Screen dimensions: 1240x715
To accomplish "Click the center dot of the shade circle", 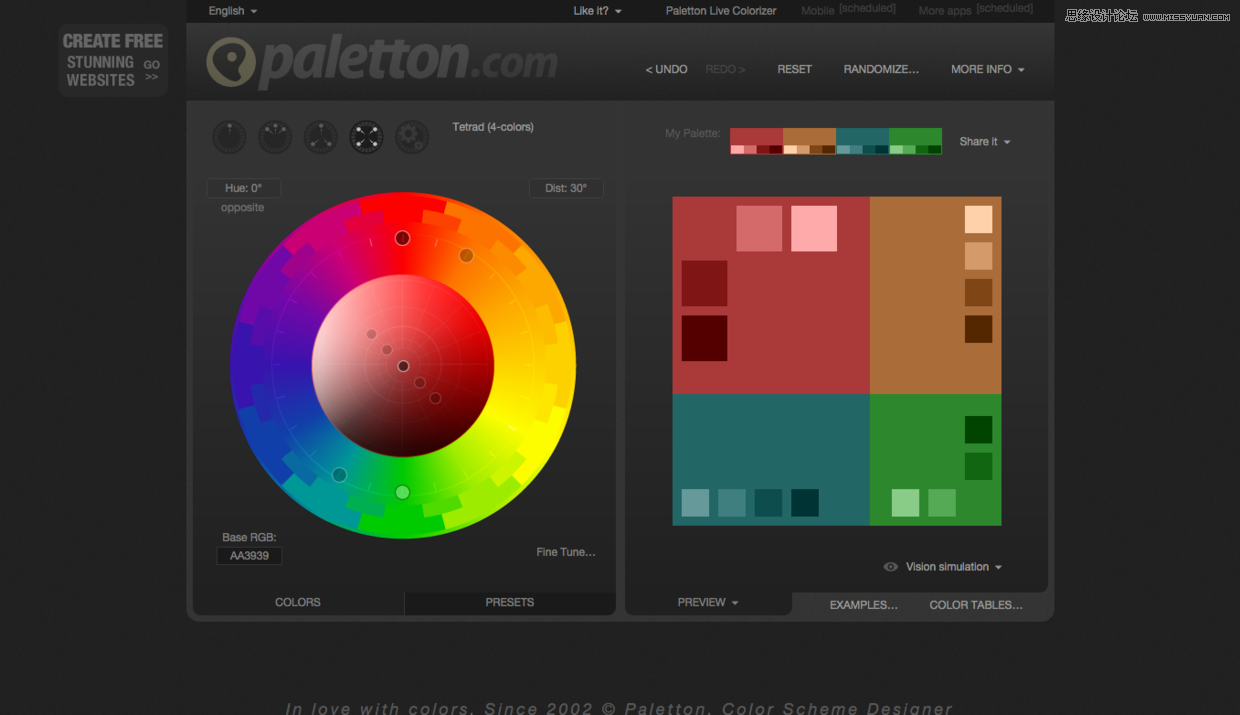I will 403,366.
